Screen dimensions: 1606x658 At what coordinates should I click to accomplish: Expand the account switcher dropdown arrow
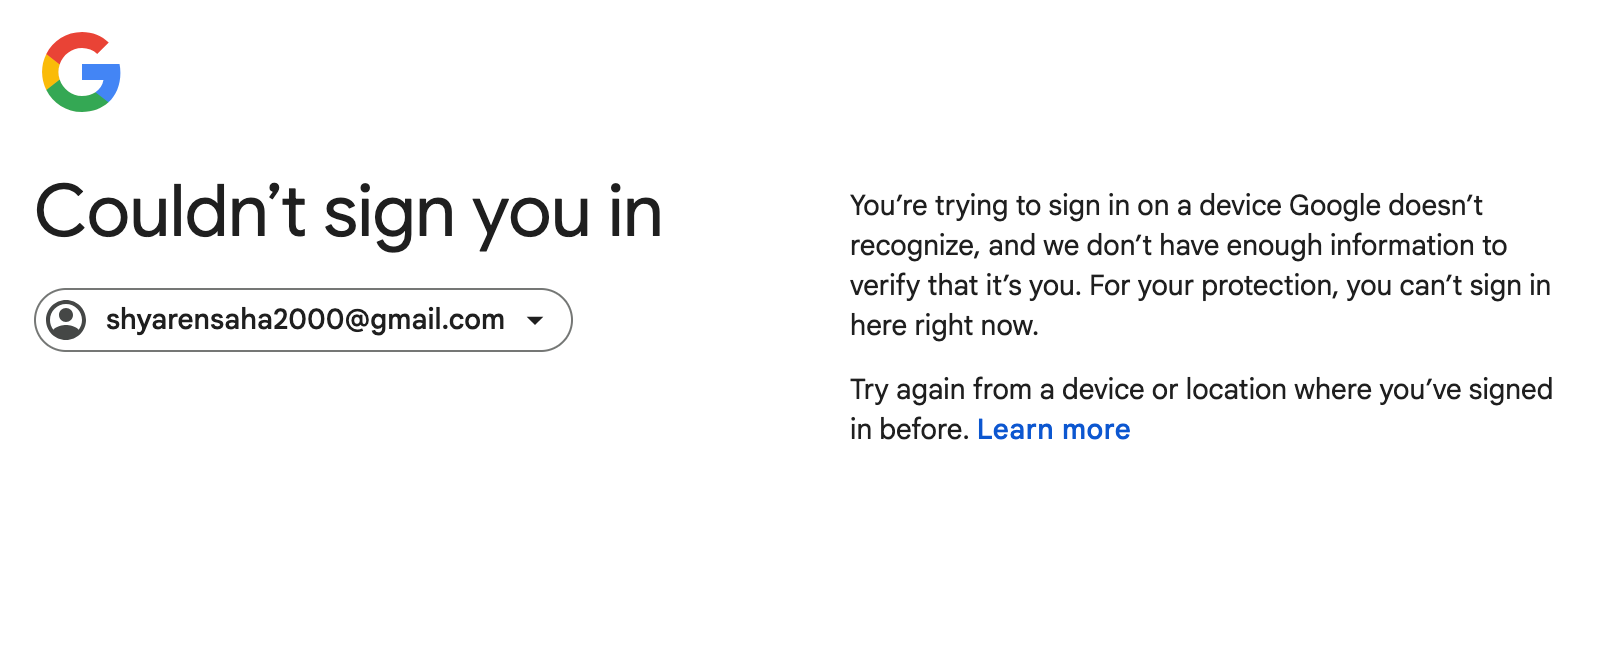click(535, 320)
